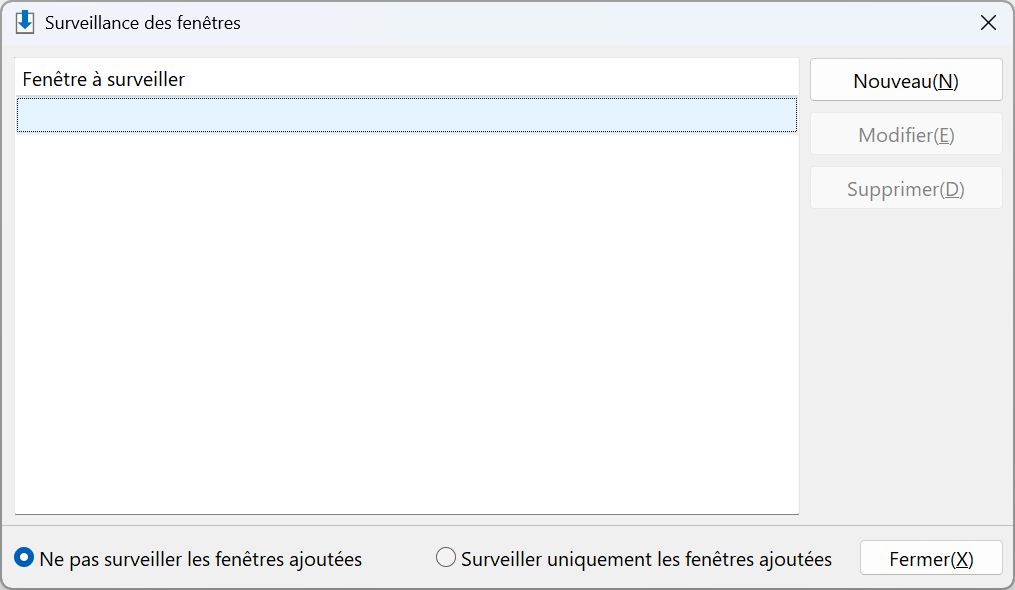Click the Fermer(X) button
The width and height of the screenshot is (1015, 590).
pyautogui.click(x=931, y=558)
